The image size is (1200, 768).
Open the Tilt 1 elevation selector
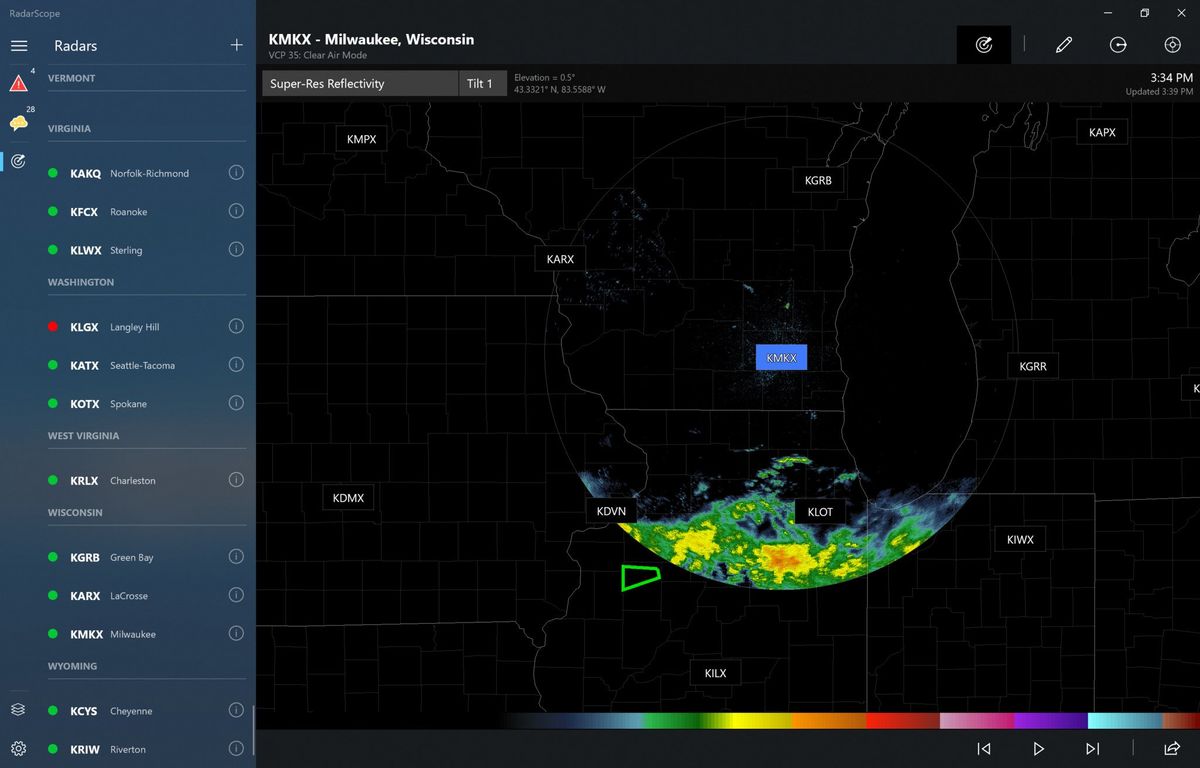click(482, 83)
